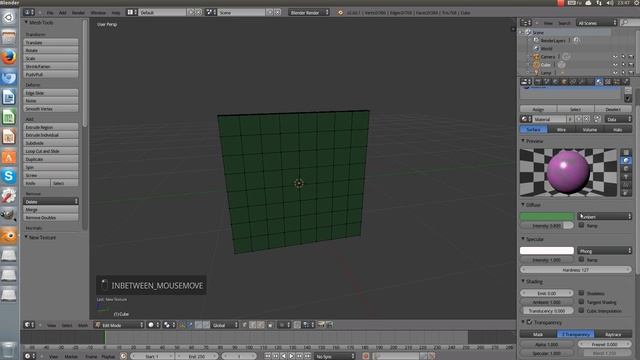The height and width of the screenshot is (360, 640).
Task: Click the Remove Doubles button
Action: click(x=51, y=218)
